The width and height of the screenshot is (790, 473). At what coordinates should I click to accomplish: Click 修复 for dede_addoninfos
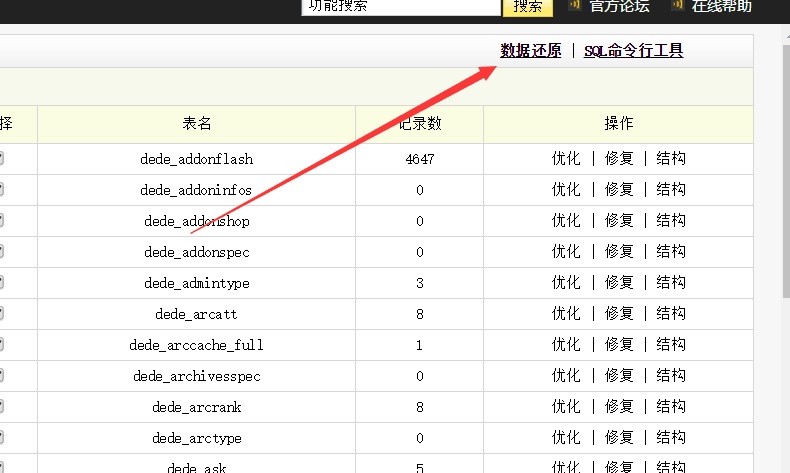(x=619, y=189)
